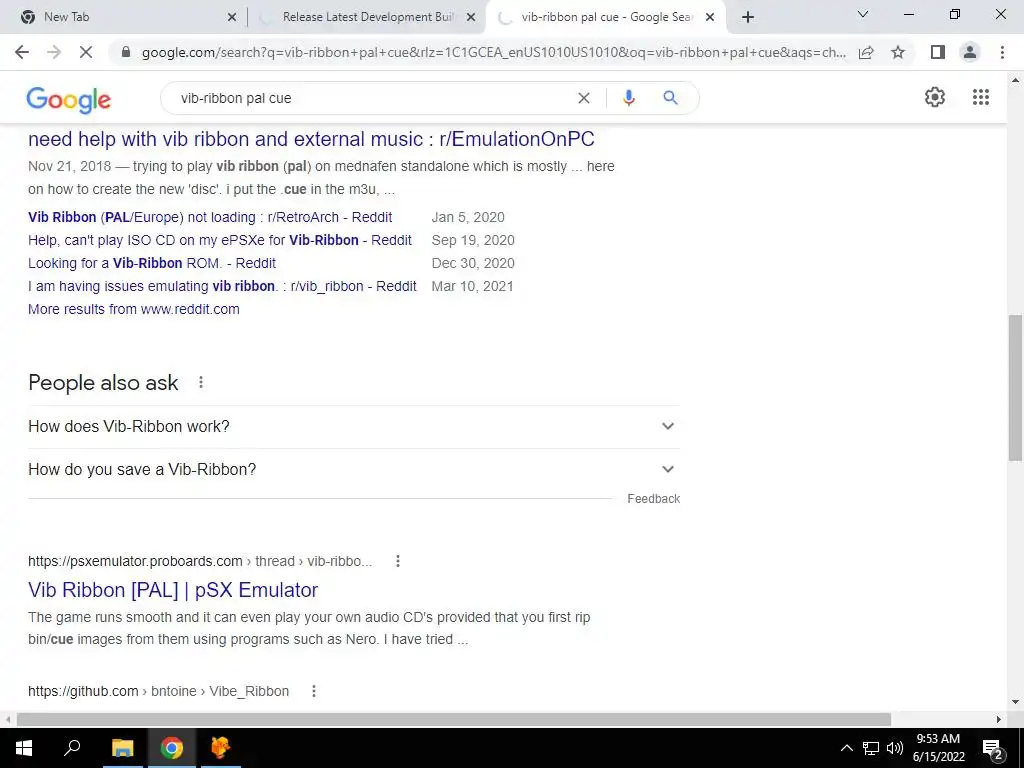
Task: Click the Chrome taskbar icon
Action: (172, 748)
